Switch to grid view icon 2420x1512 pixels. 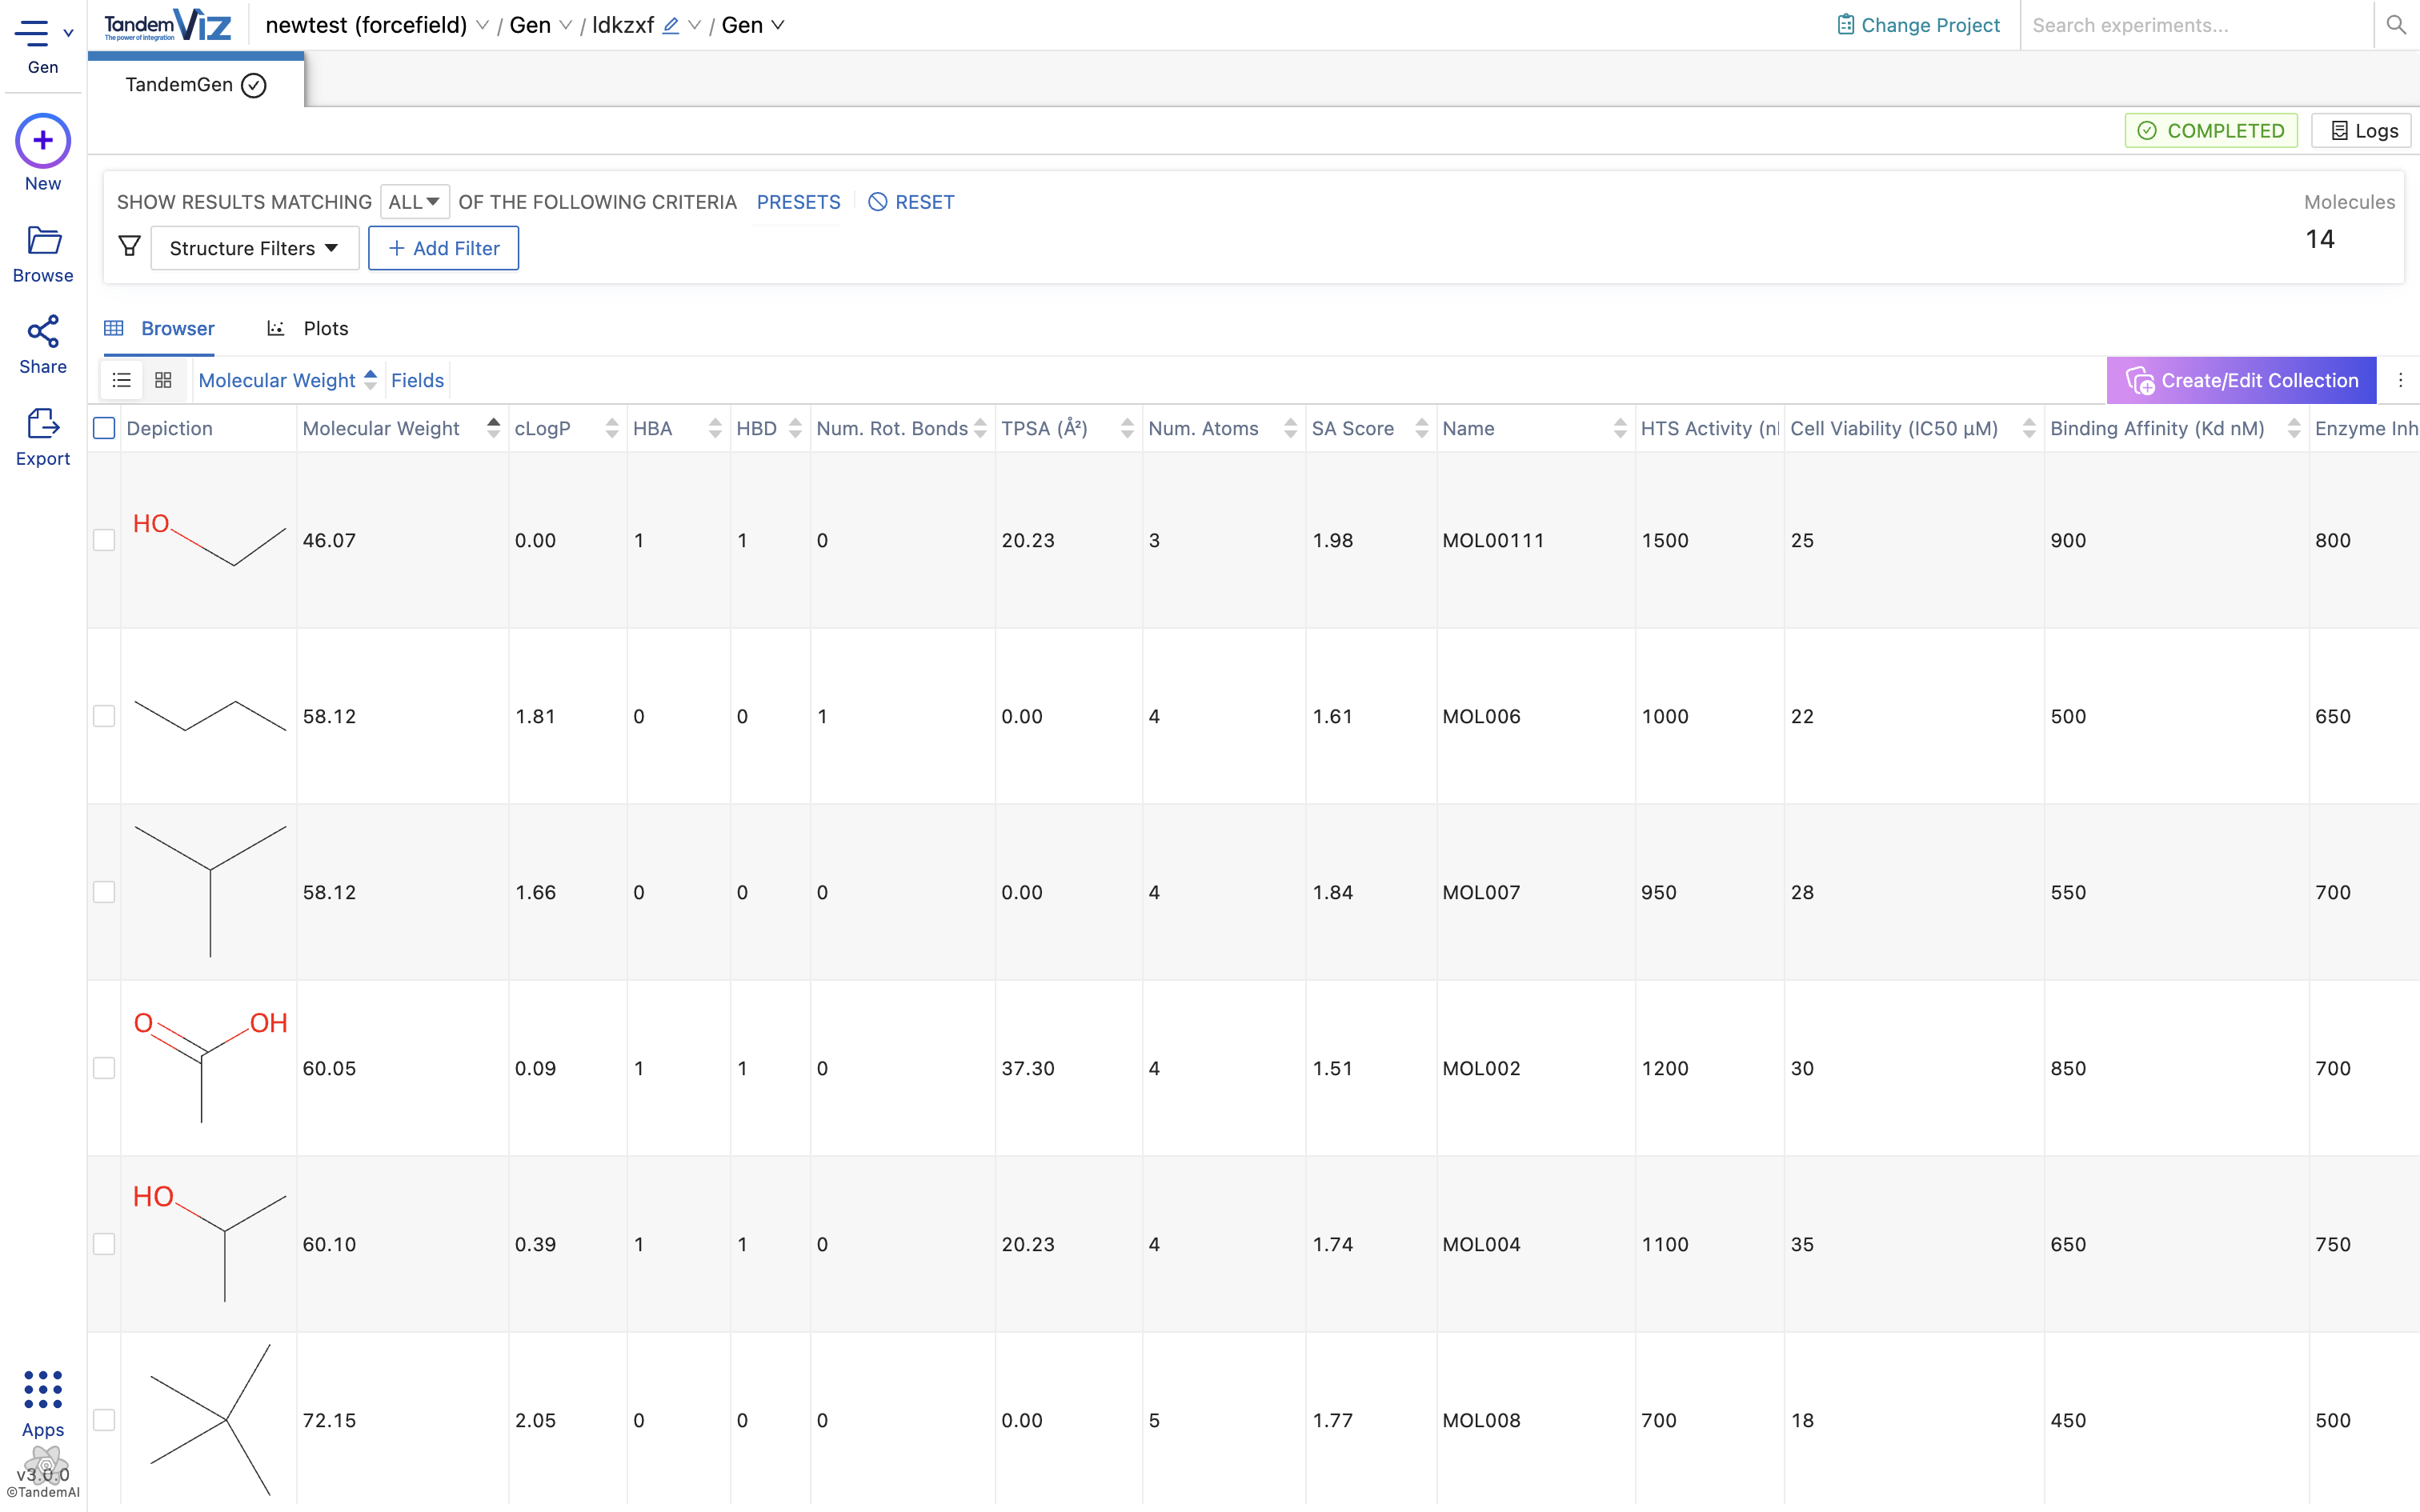(163, 380)
